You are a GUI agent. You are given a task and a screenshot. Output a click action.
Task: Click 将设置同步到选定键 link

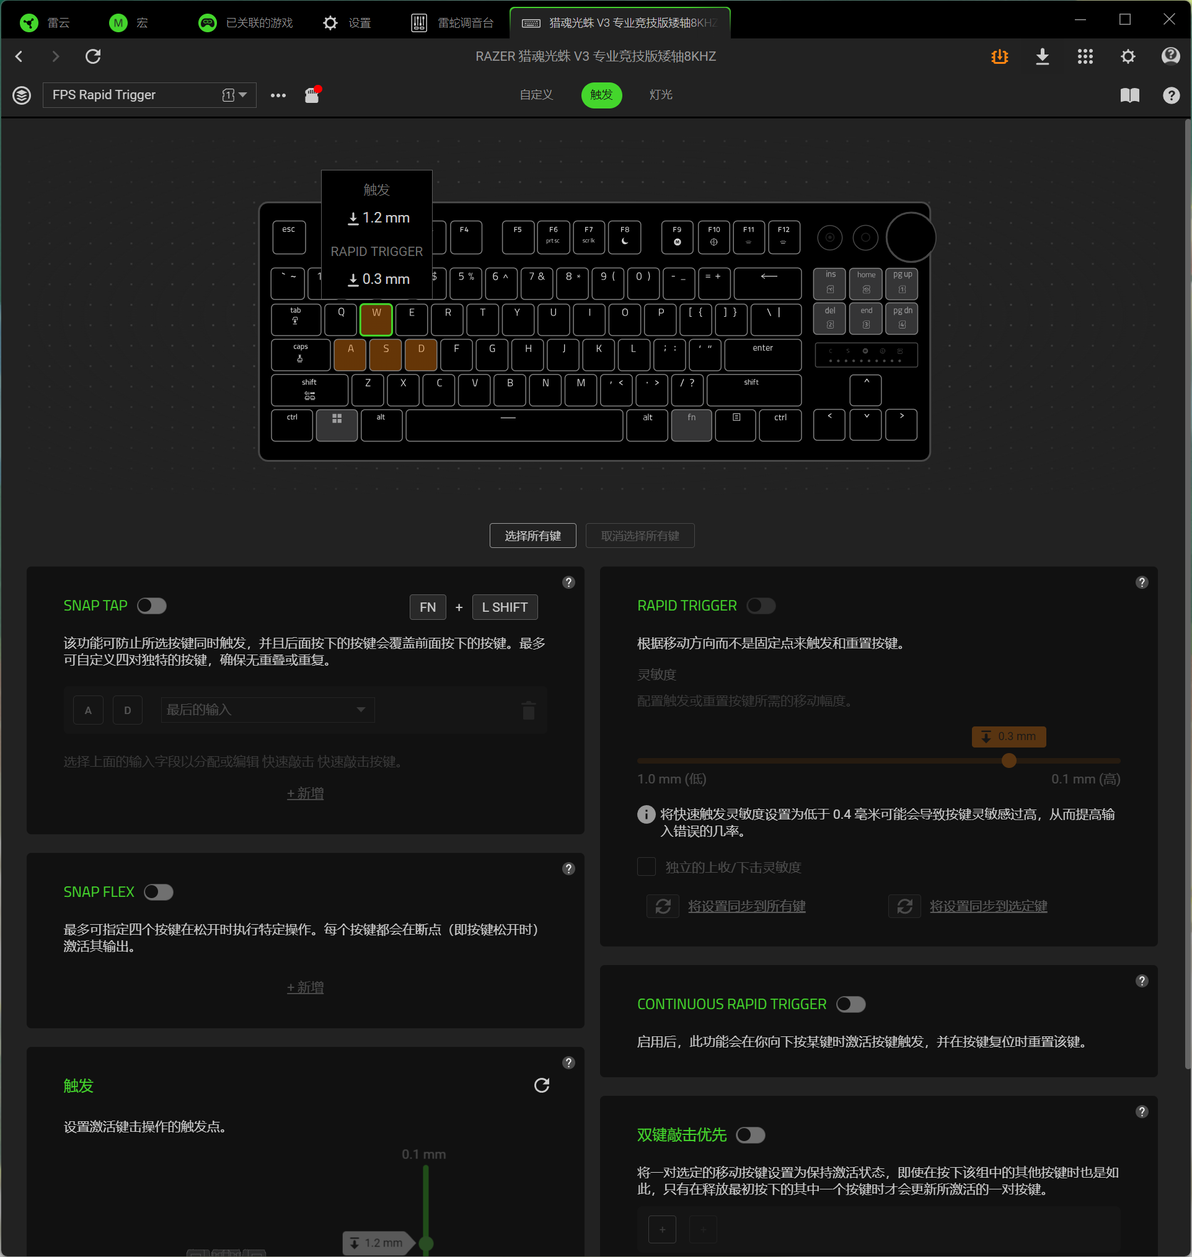pyautogui.click(x=989, y=906)
